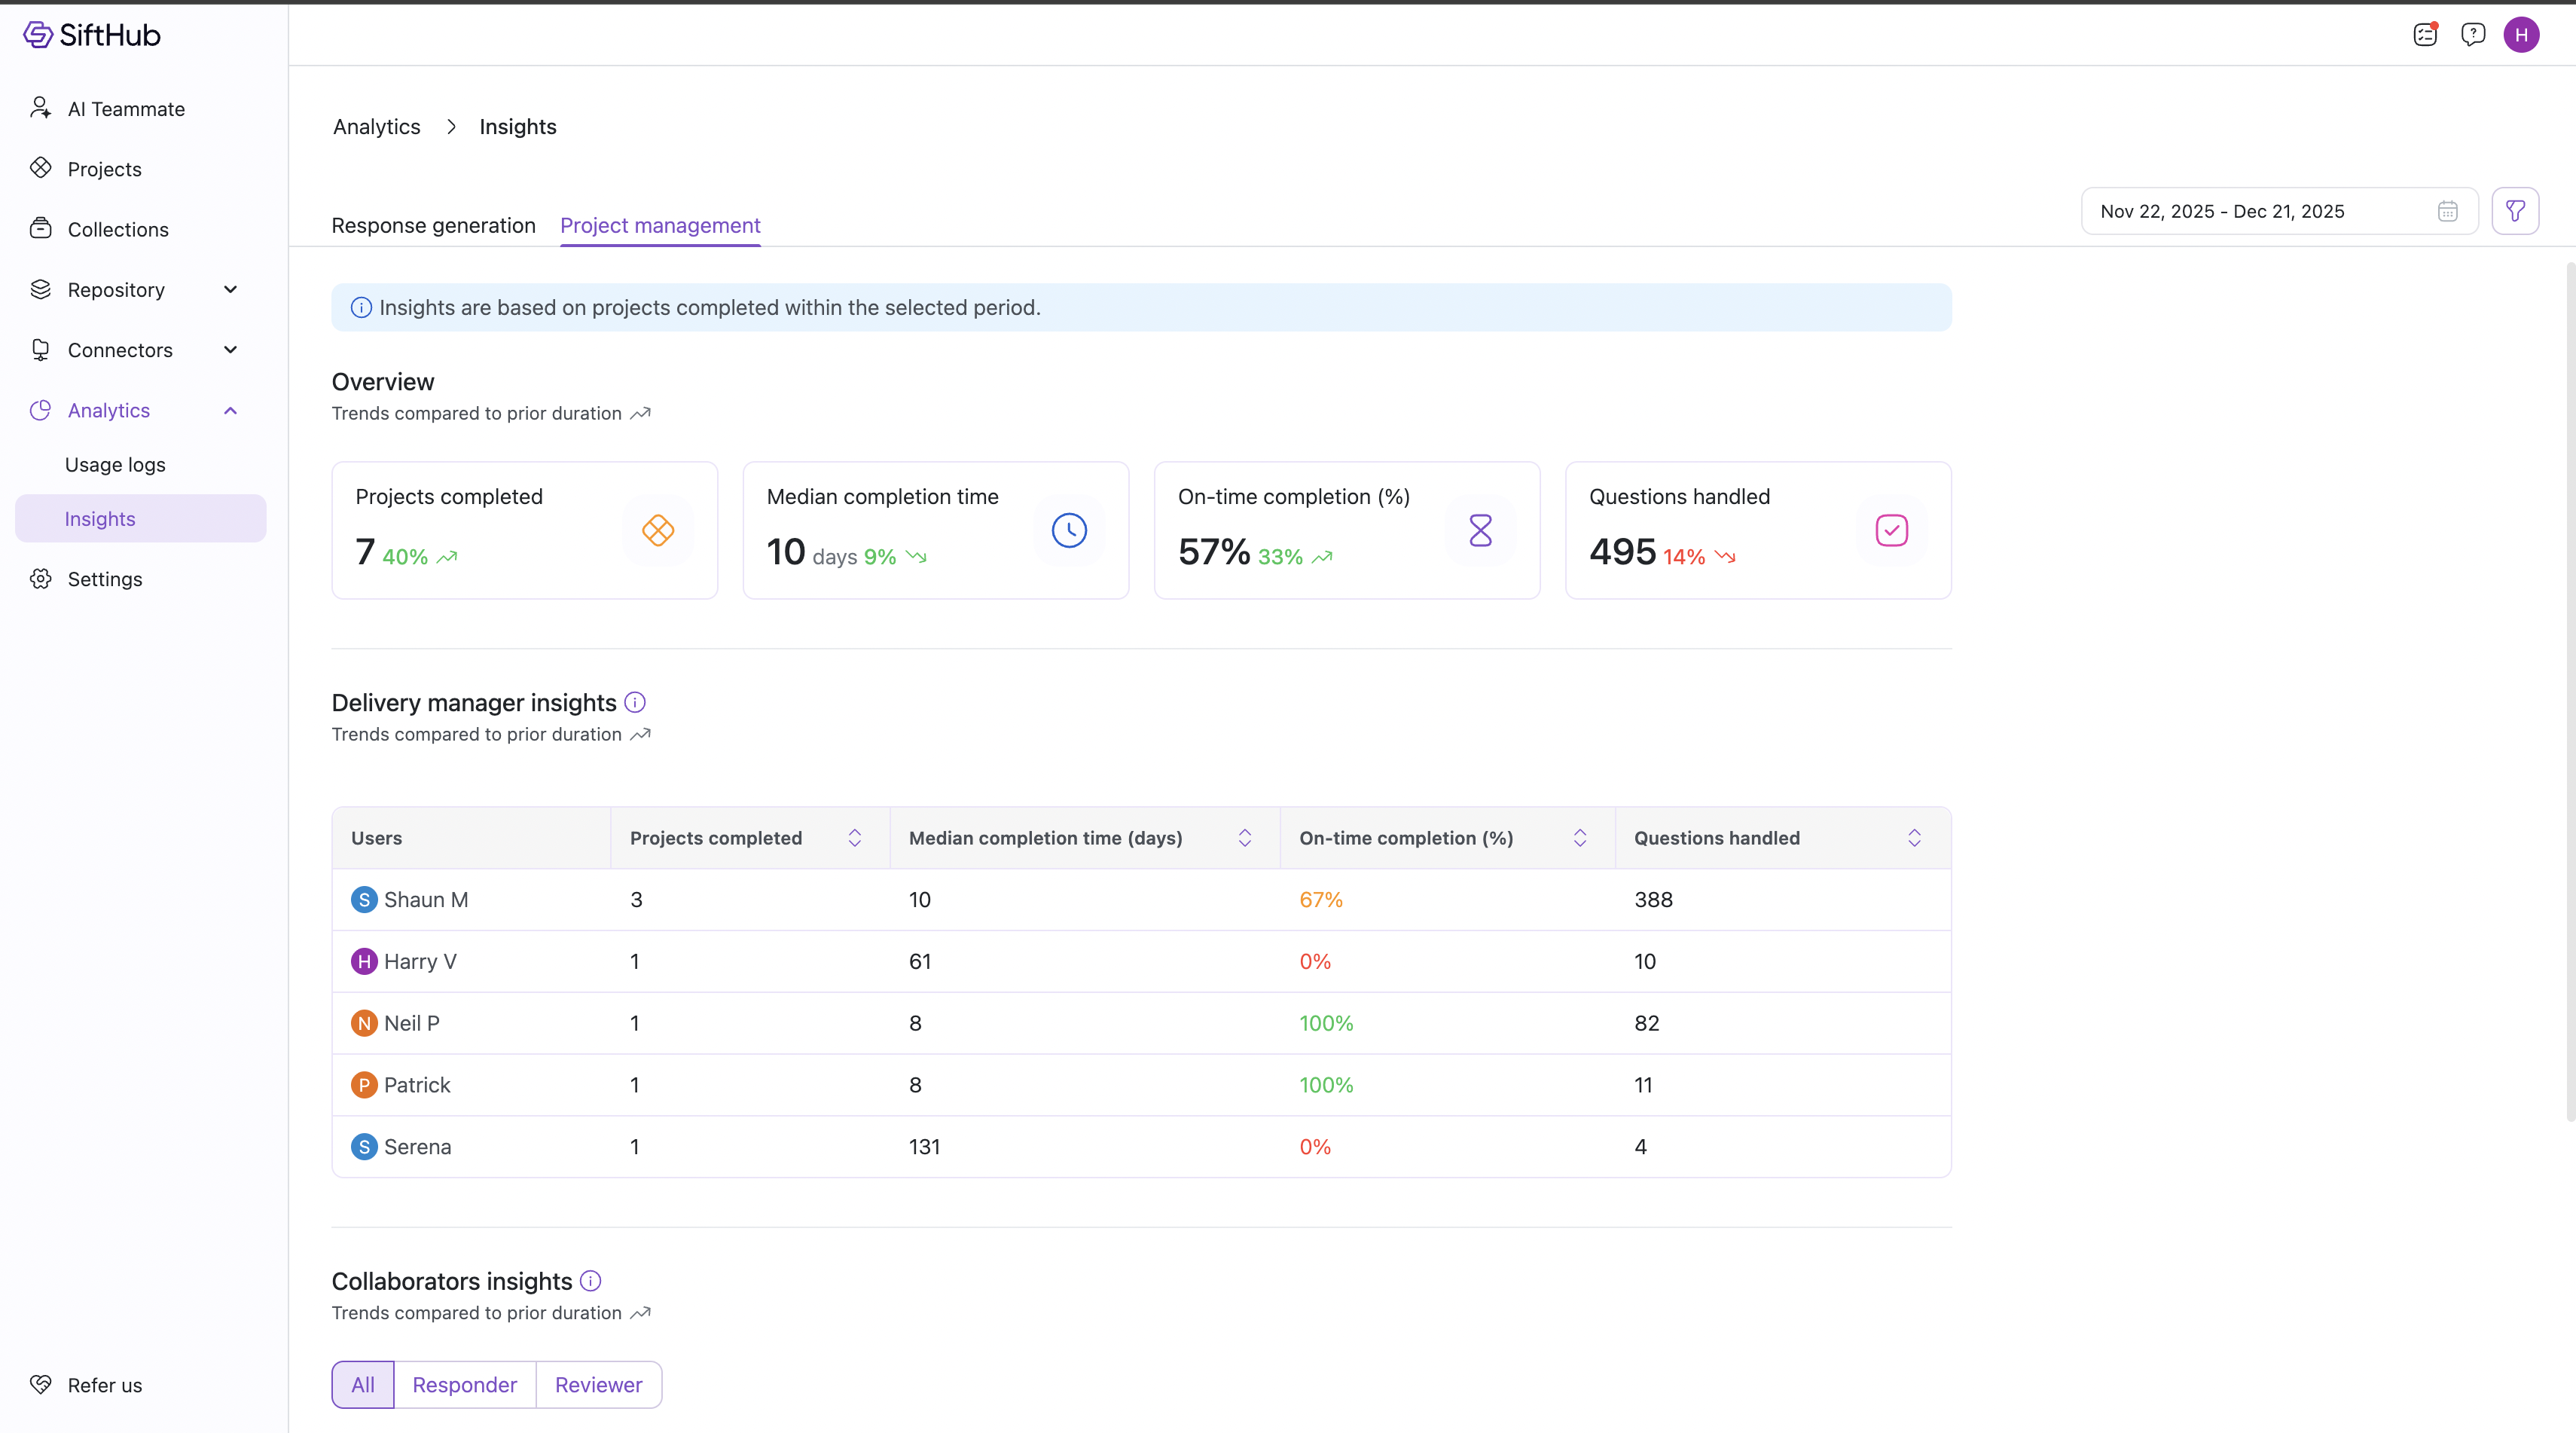Open the calendar date picker icon
This screenshot has width=2576, height=1433.
(x=2447, y=211)
